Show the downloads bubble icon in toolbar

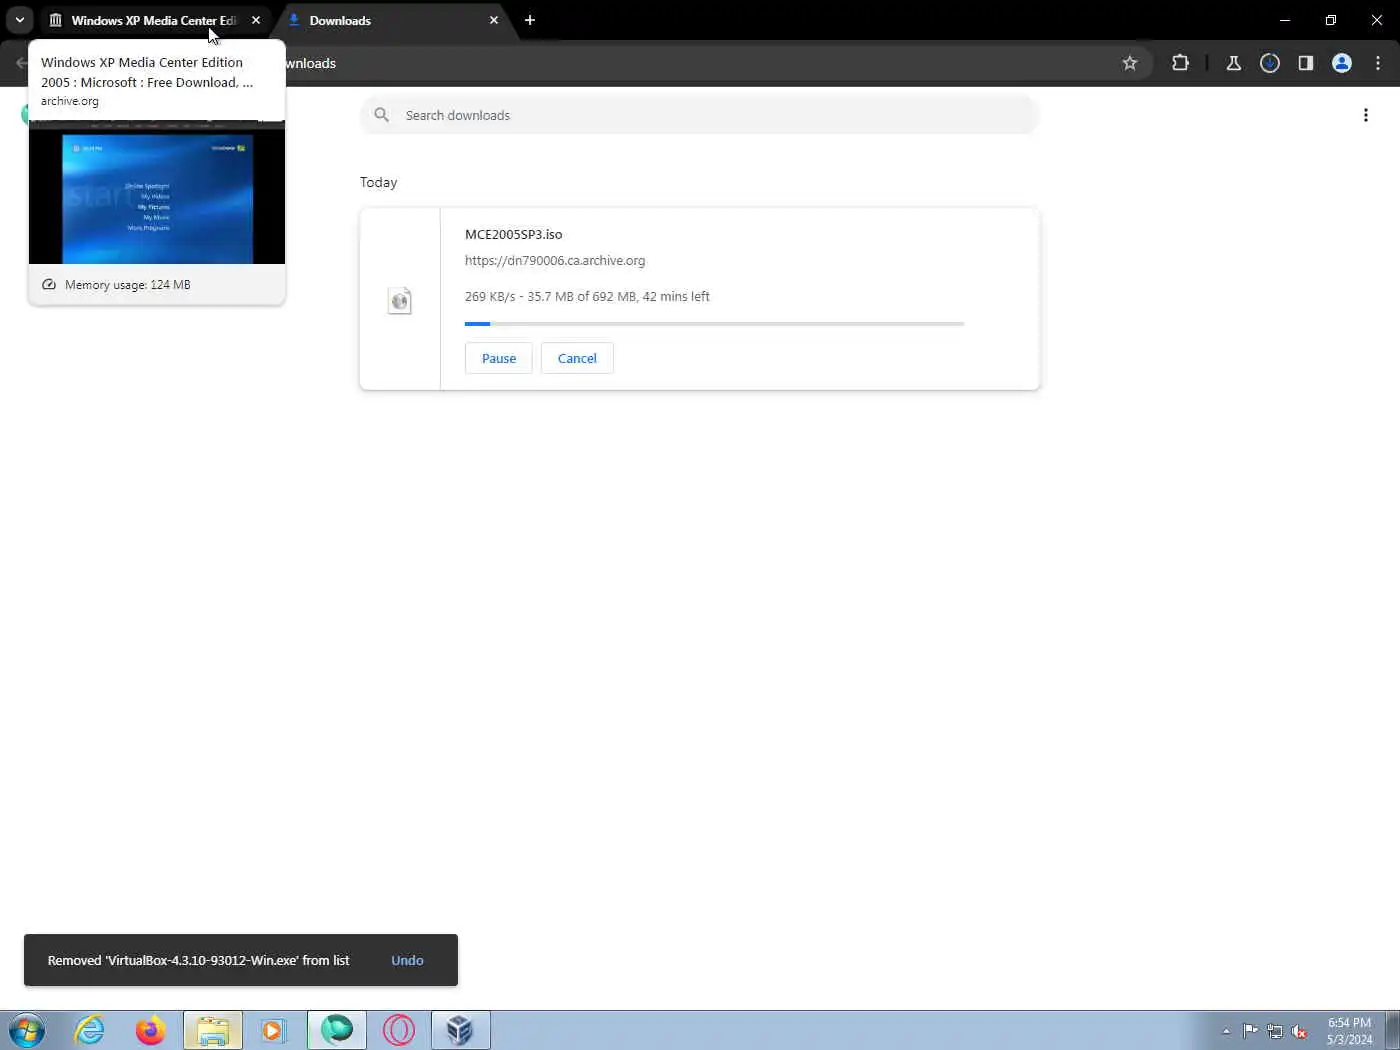(x=1270, y=63)
